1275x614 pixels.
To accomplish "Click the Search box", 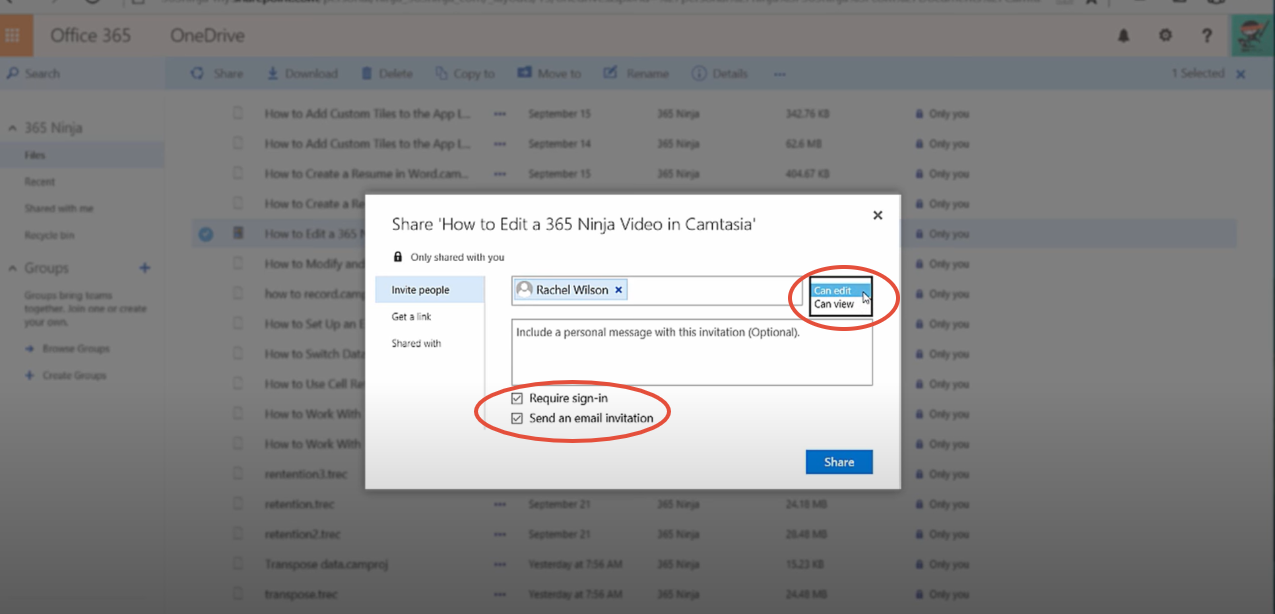I will (82, 74).
